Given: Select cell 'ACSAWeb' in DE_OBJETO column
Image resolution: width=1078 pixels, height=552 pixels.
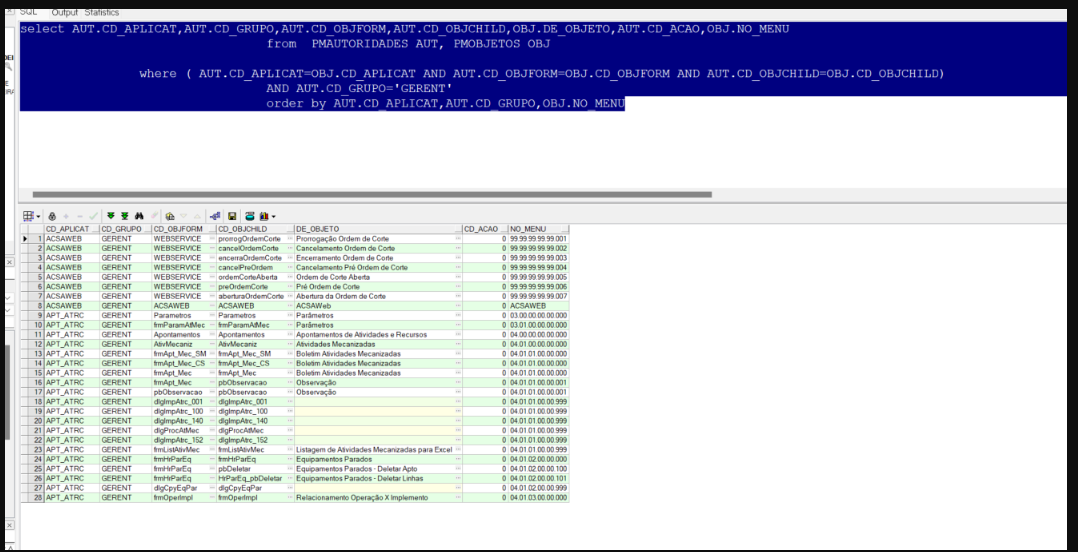Looking at the screenshot, I should [x=378, y=305].
